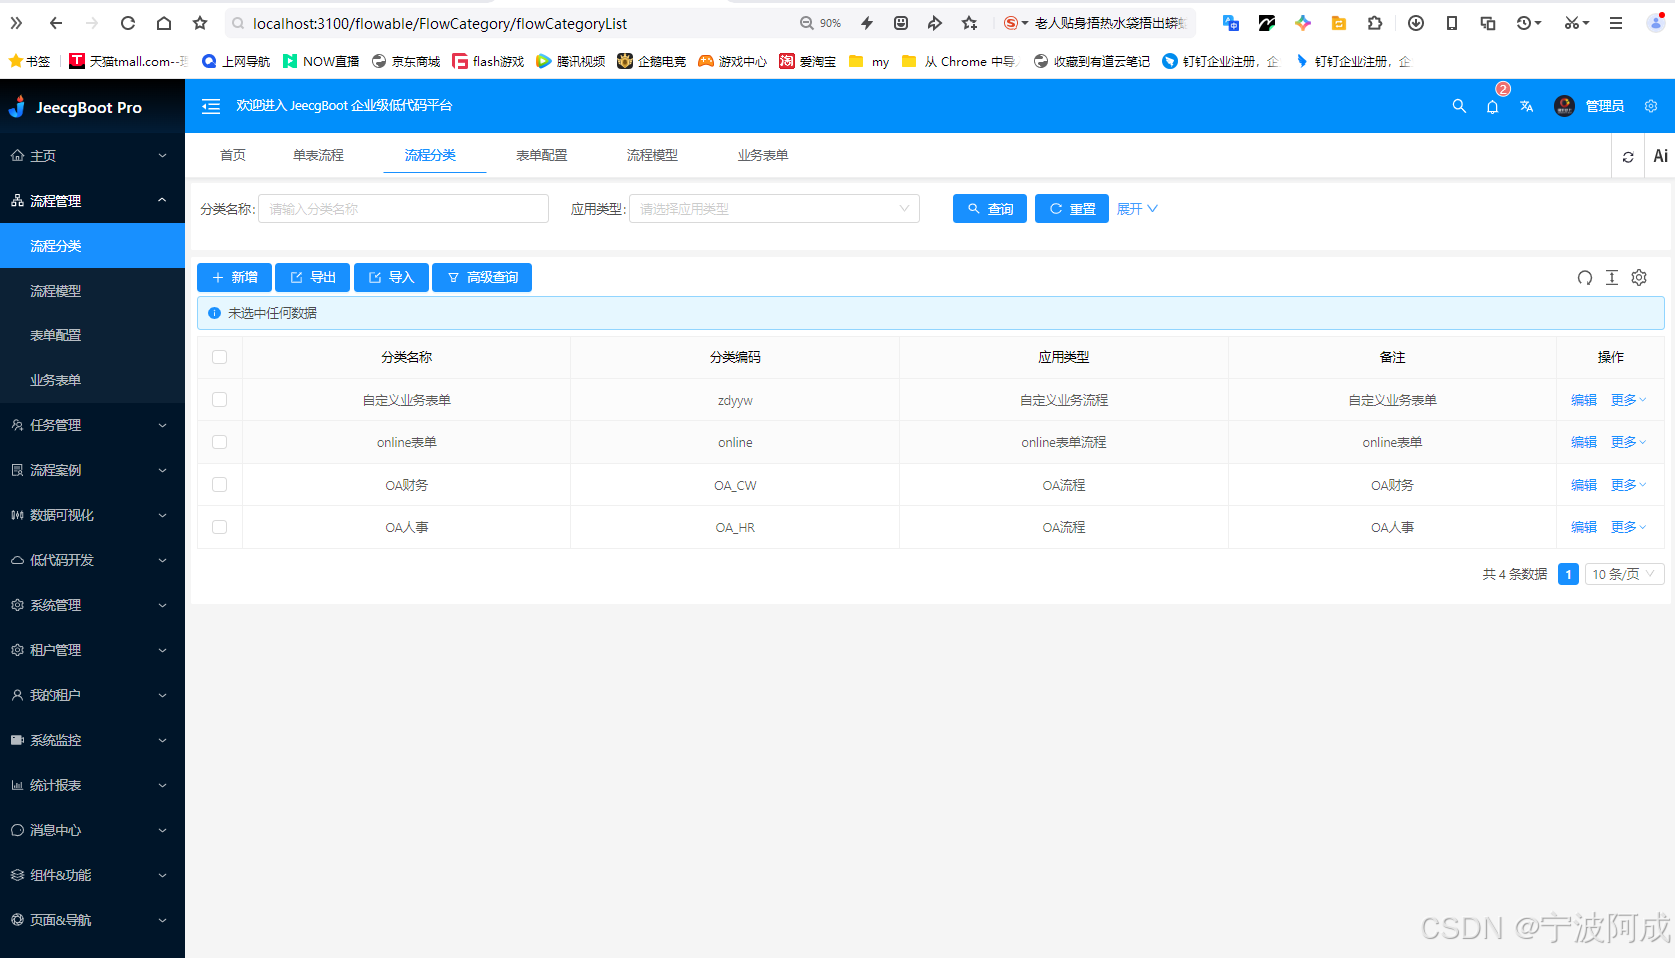Click the 新增 button to add category
The width and height of the screenshot is (1675, 958).
234,277
